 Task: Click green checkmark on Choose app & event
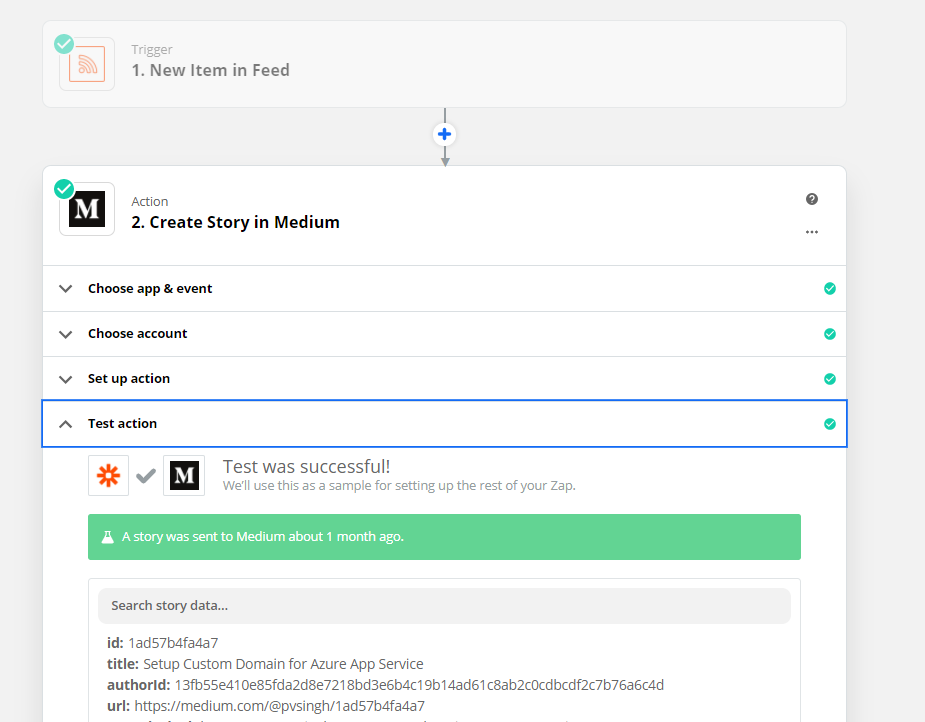pyautogui.click(x=829, y=289)
